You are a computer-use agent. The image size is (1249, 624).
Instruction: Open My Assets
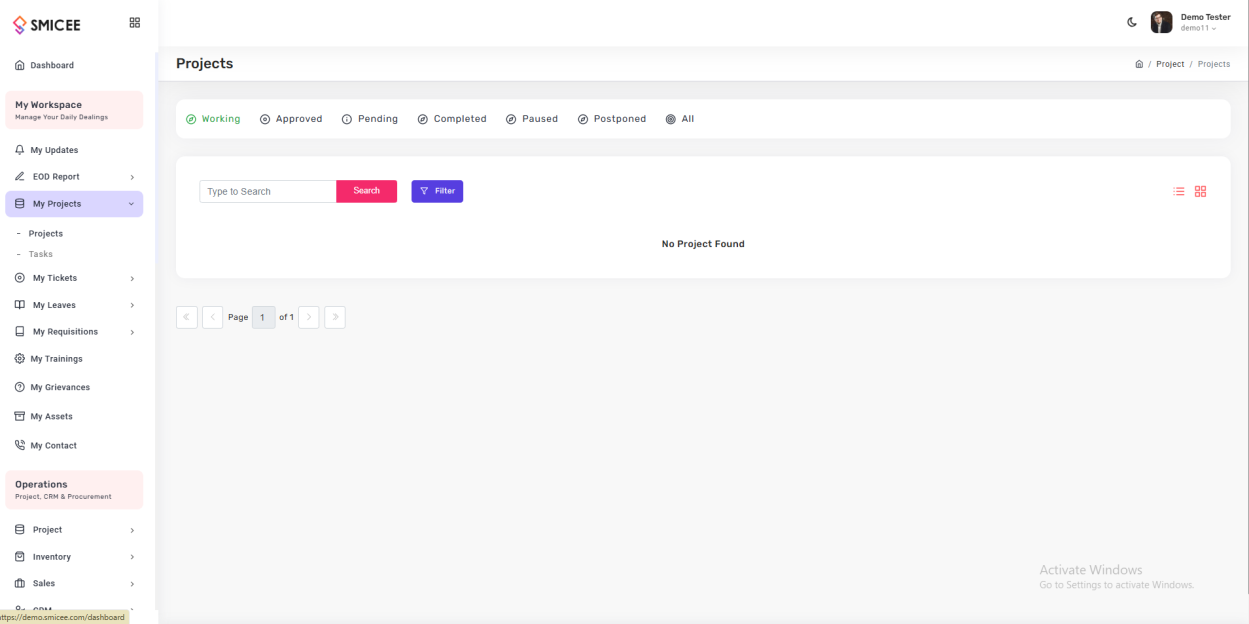(51, 416)
